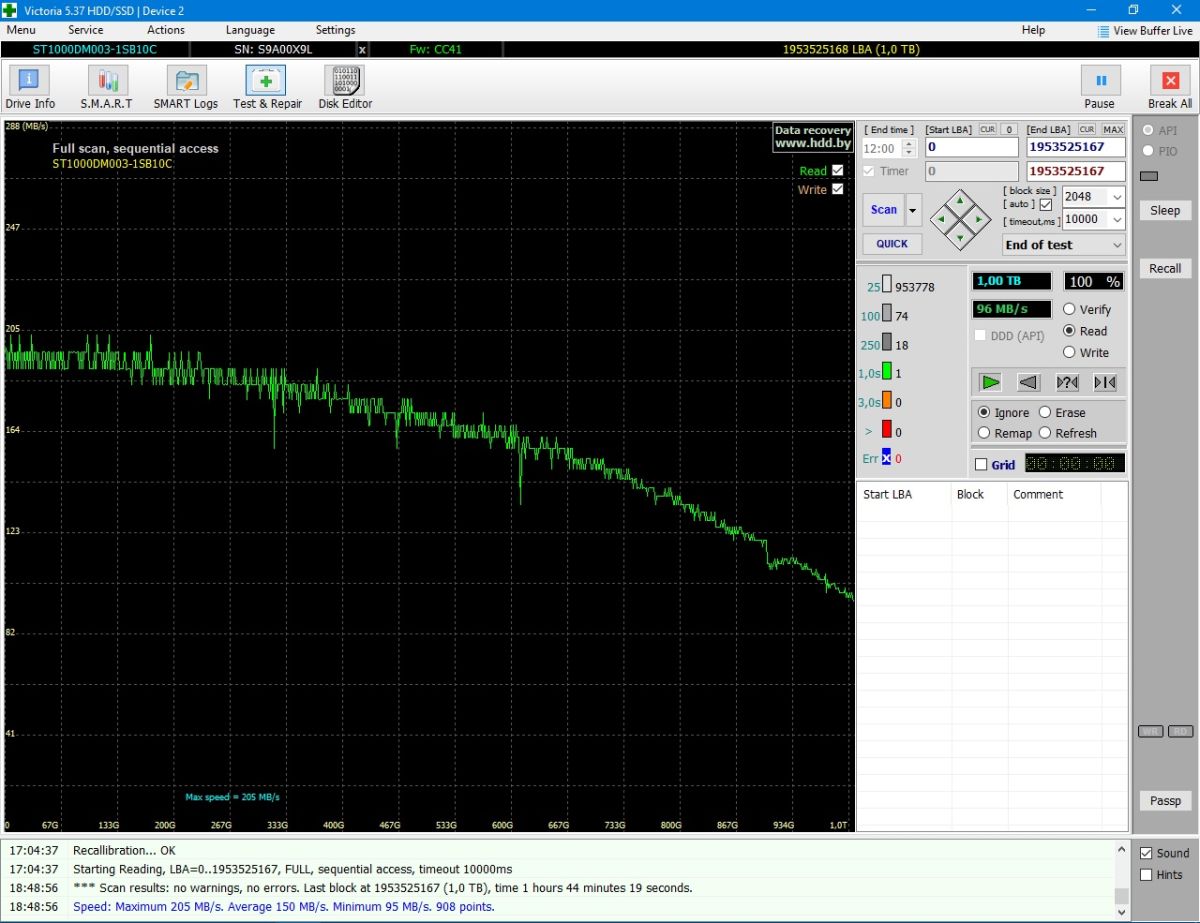Open the Service menu
The width and height of the screenshot is (1200, 923).
coord(86,30)
